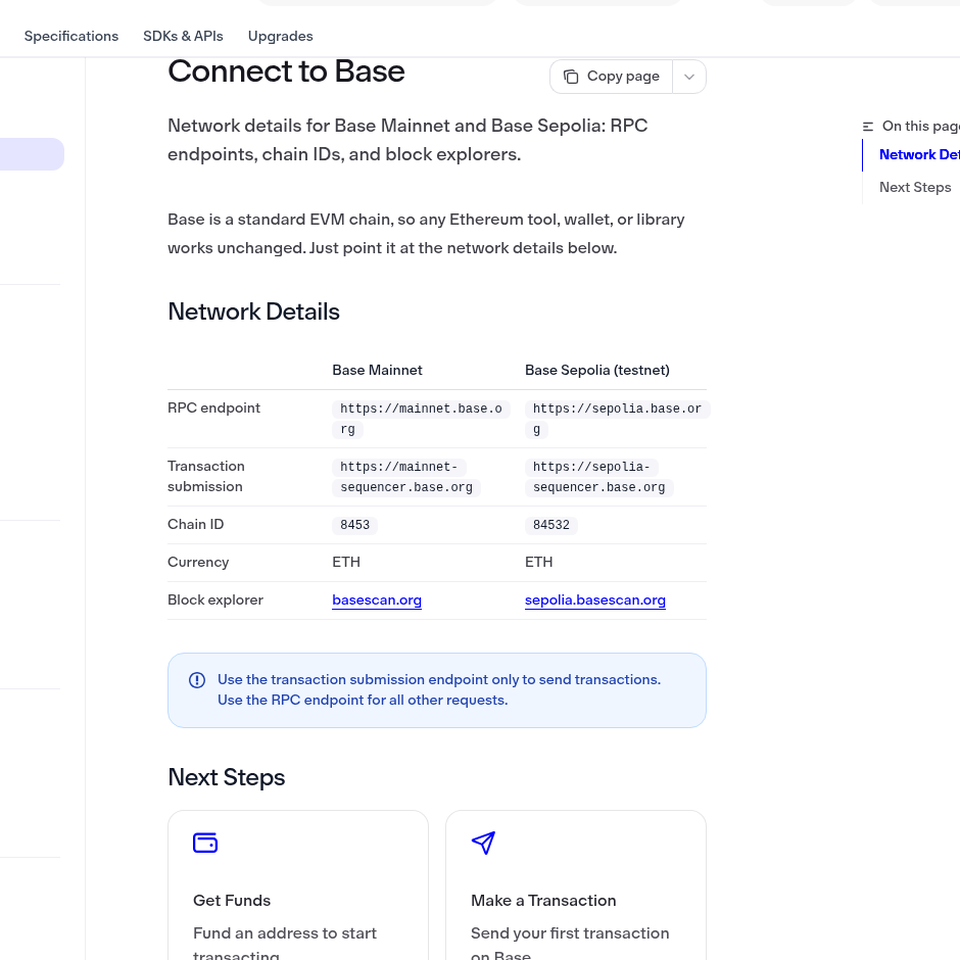
Task: Click the wallet icon on Get Funds card
Action: 205,843
